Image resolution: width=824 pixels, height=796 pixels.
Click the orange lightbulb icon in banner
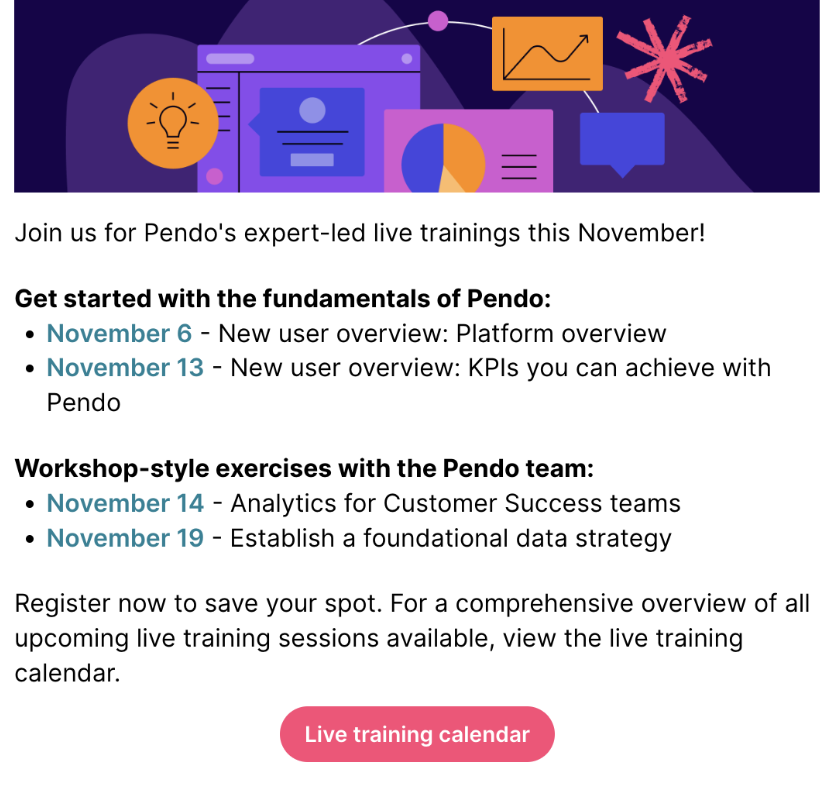[x=173, y=123]
